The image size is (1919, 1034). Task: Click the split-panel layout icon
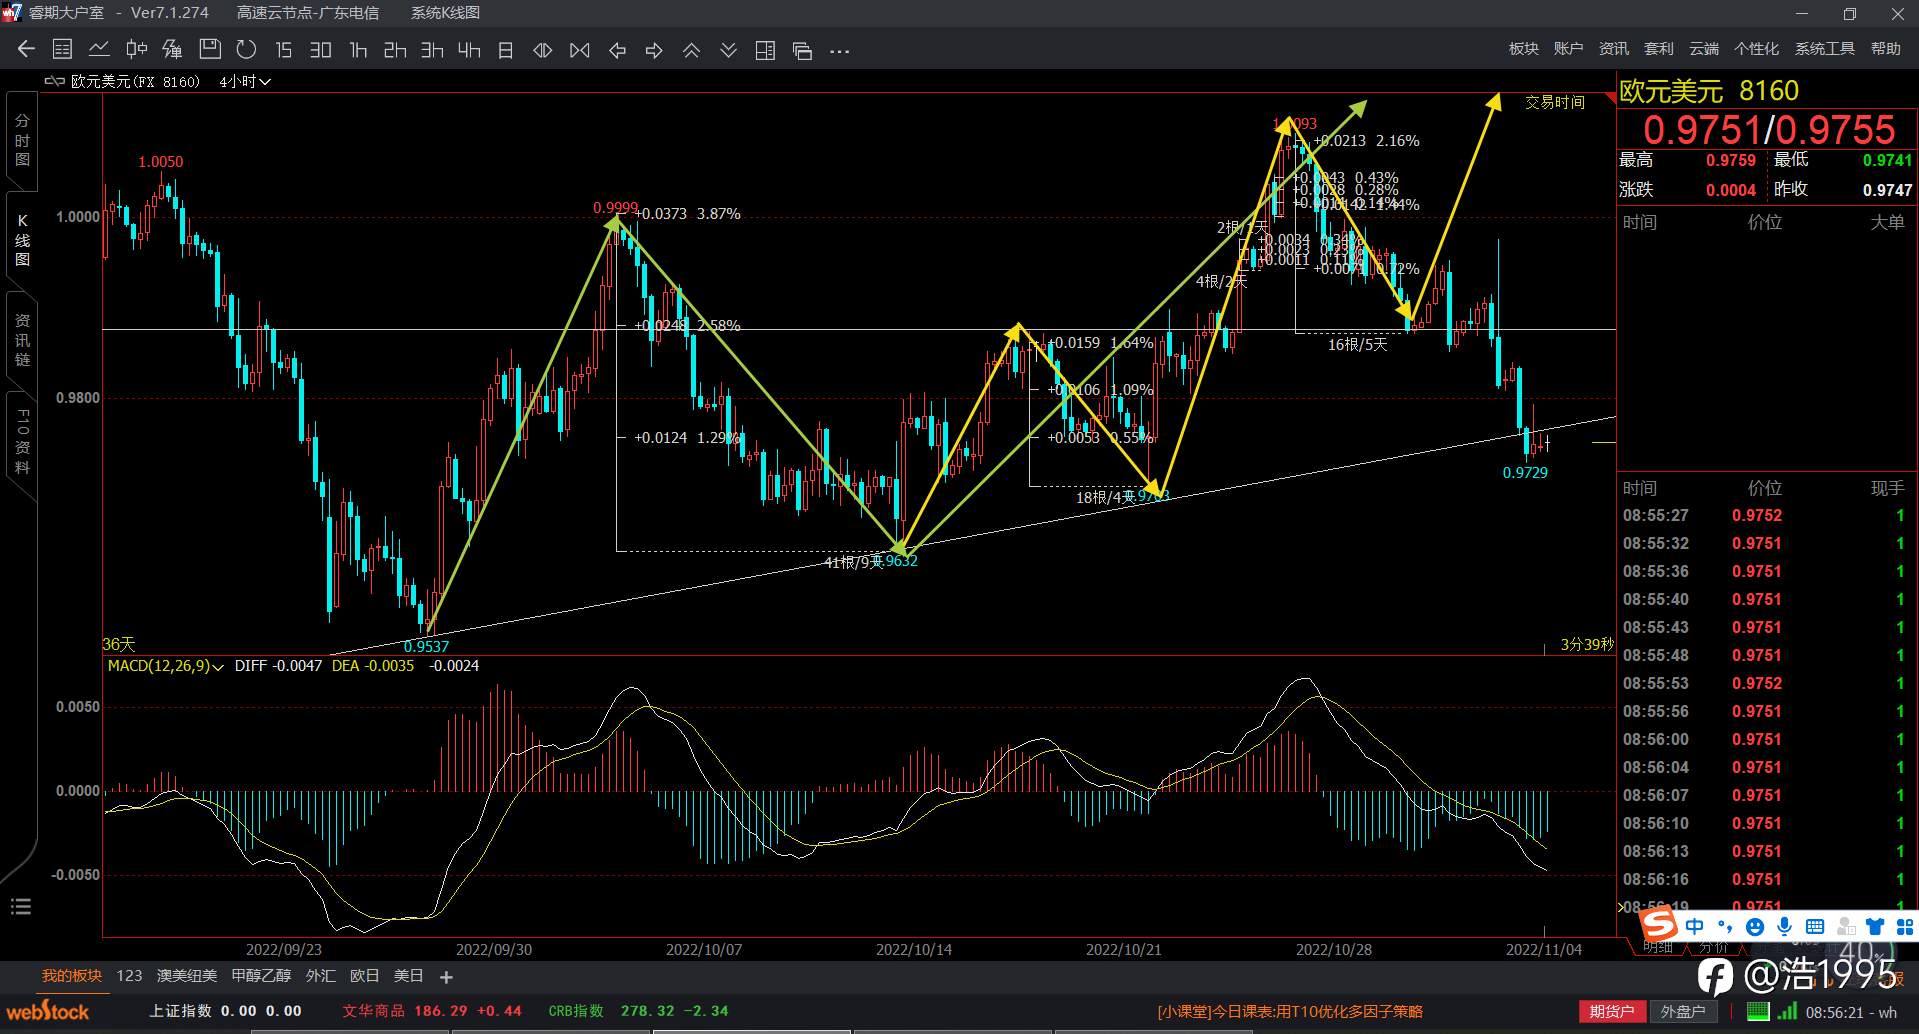coord(765,50)
